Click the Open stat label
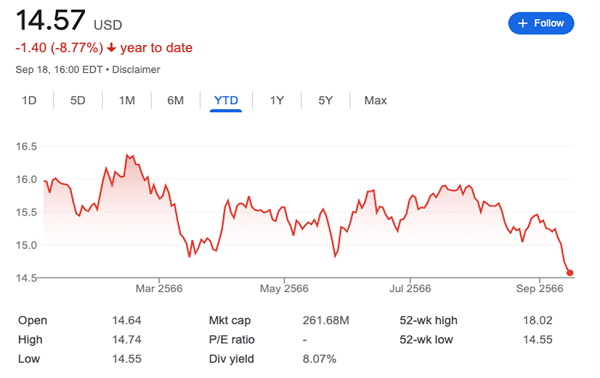The height and width of the screenshot is (378, 600). coord(33,321)
